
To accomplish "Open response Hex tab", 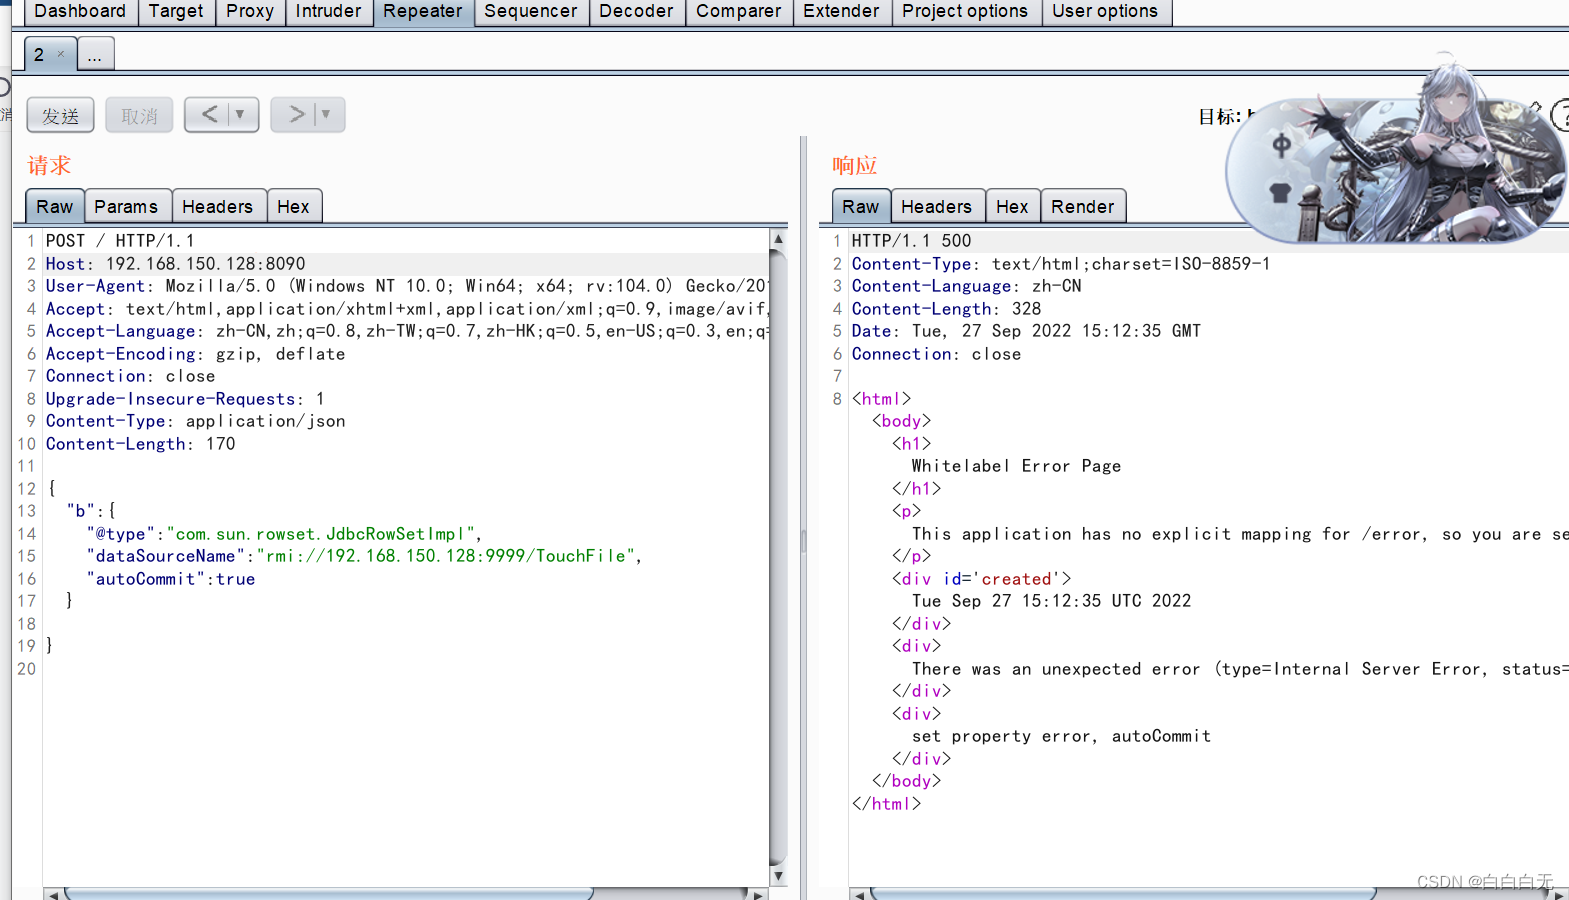I will pyautogui.click(x=1013, y=206).
